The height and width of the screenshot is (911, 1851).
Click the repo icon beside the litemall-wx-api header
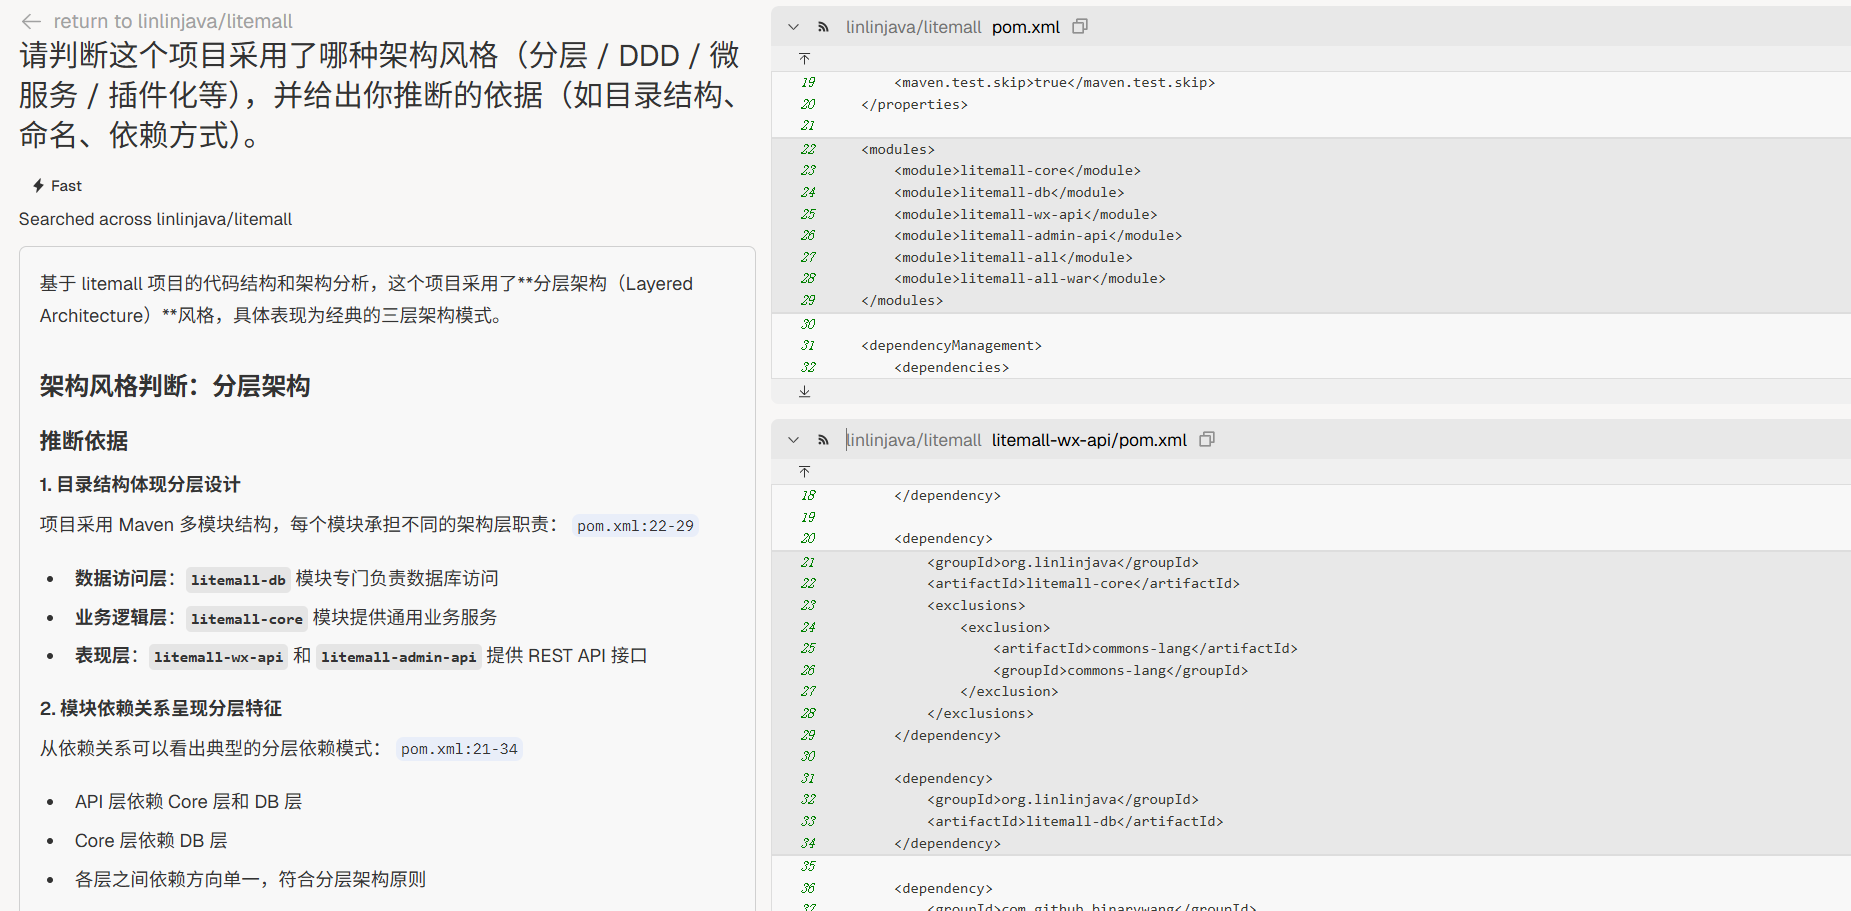(823, 440)
